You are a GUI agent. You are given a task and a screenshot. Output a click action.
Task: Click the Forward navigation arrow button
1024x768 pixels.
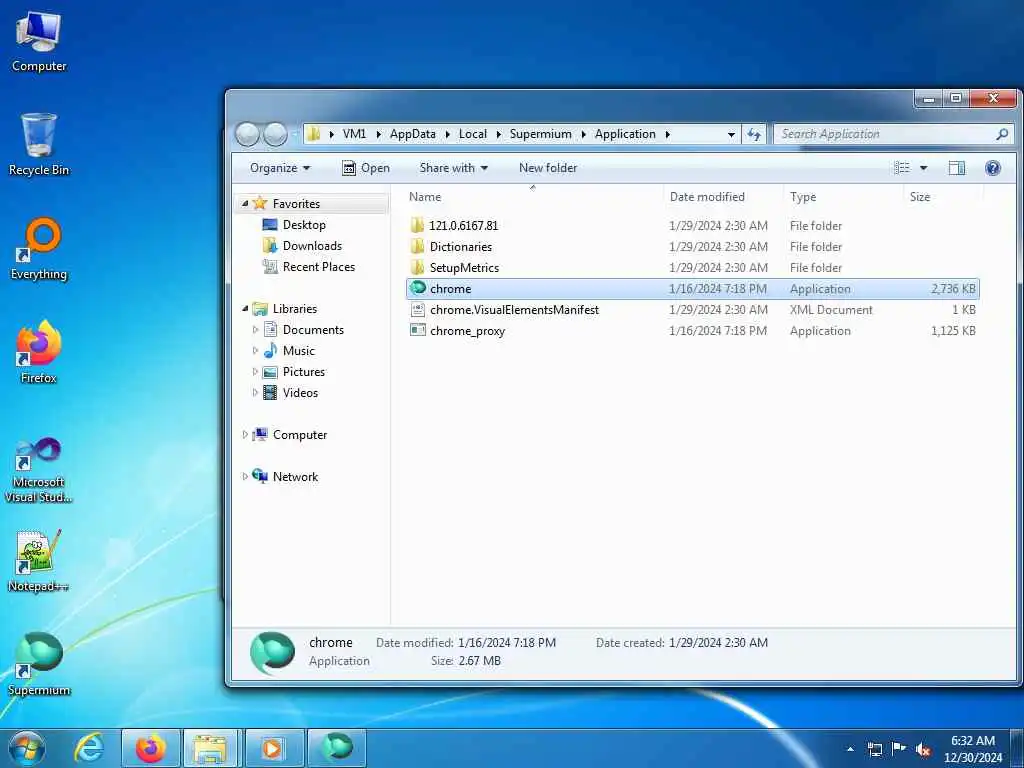[x=275, y=134]
